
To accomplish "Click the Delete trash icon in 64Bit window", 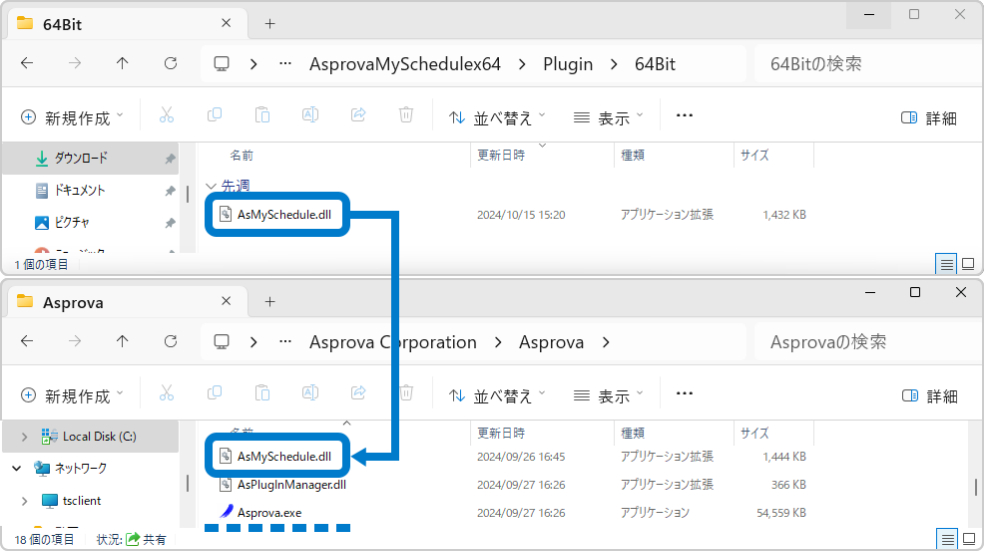I will pyautogui.click(x=406, y=115).
